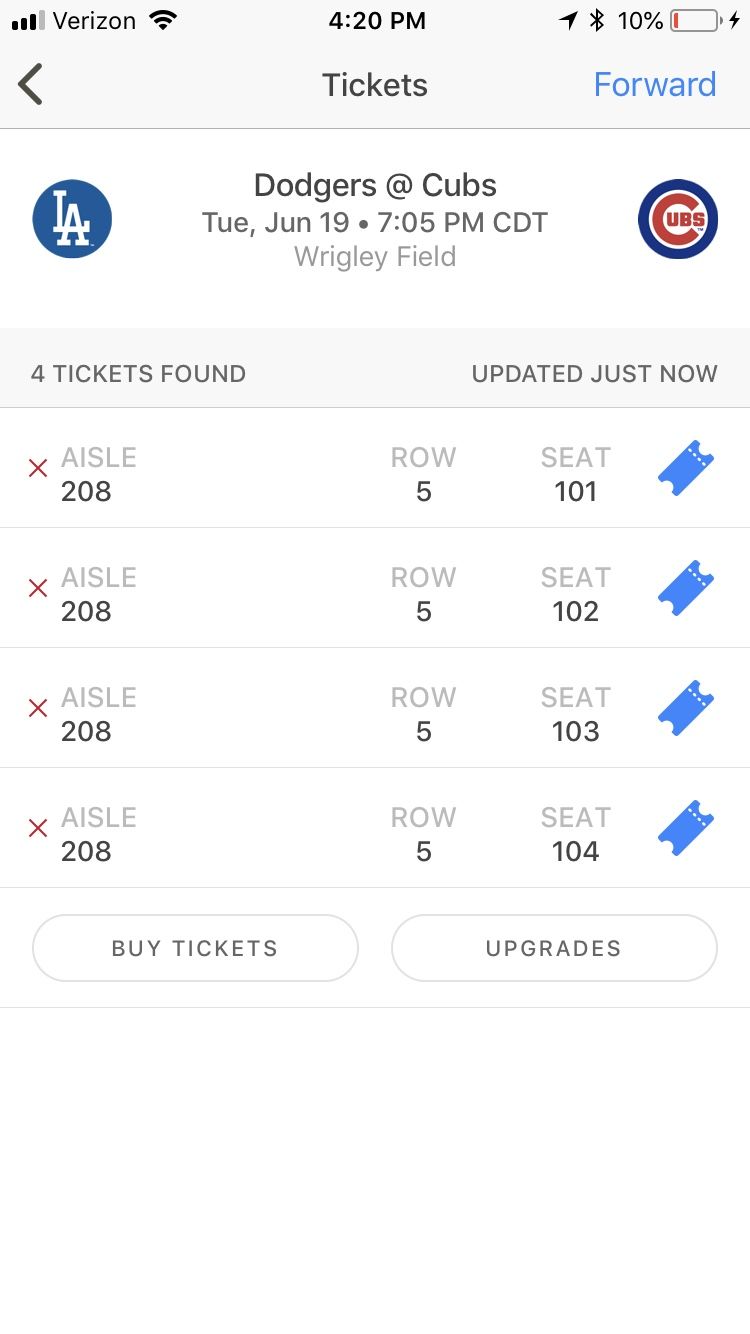Viewport: 750px width, 1334px height.
Task: Tap the Updated Just Now label
Action: tap(594, 374)
